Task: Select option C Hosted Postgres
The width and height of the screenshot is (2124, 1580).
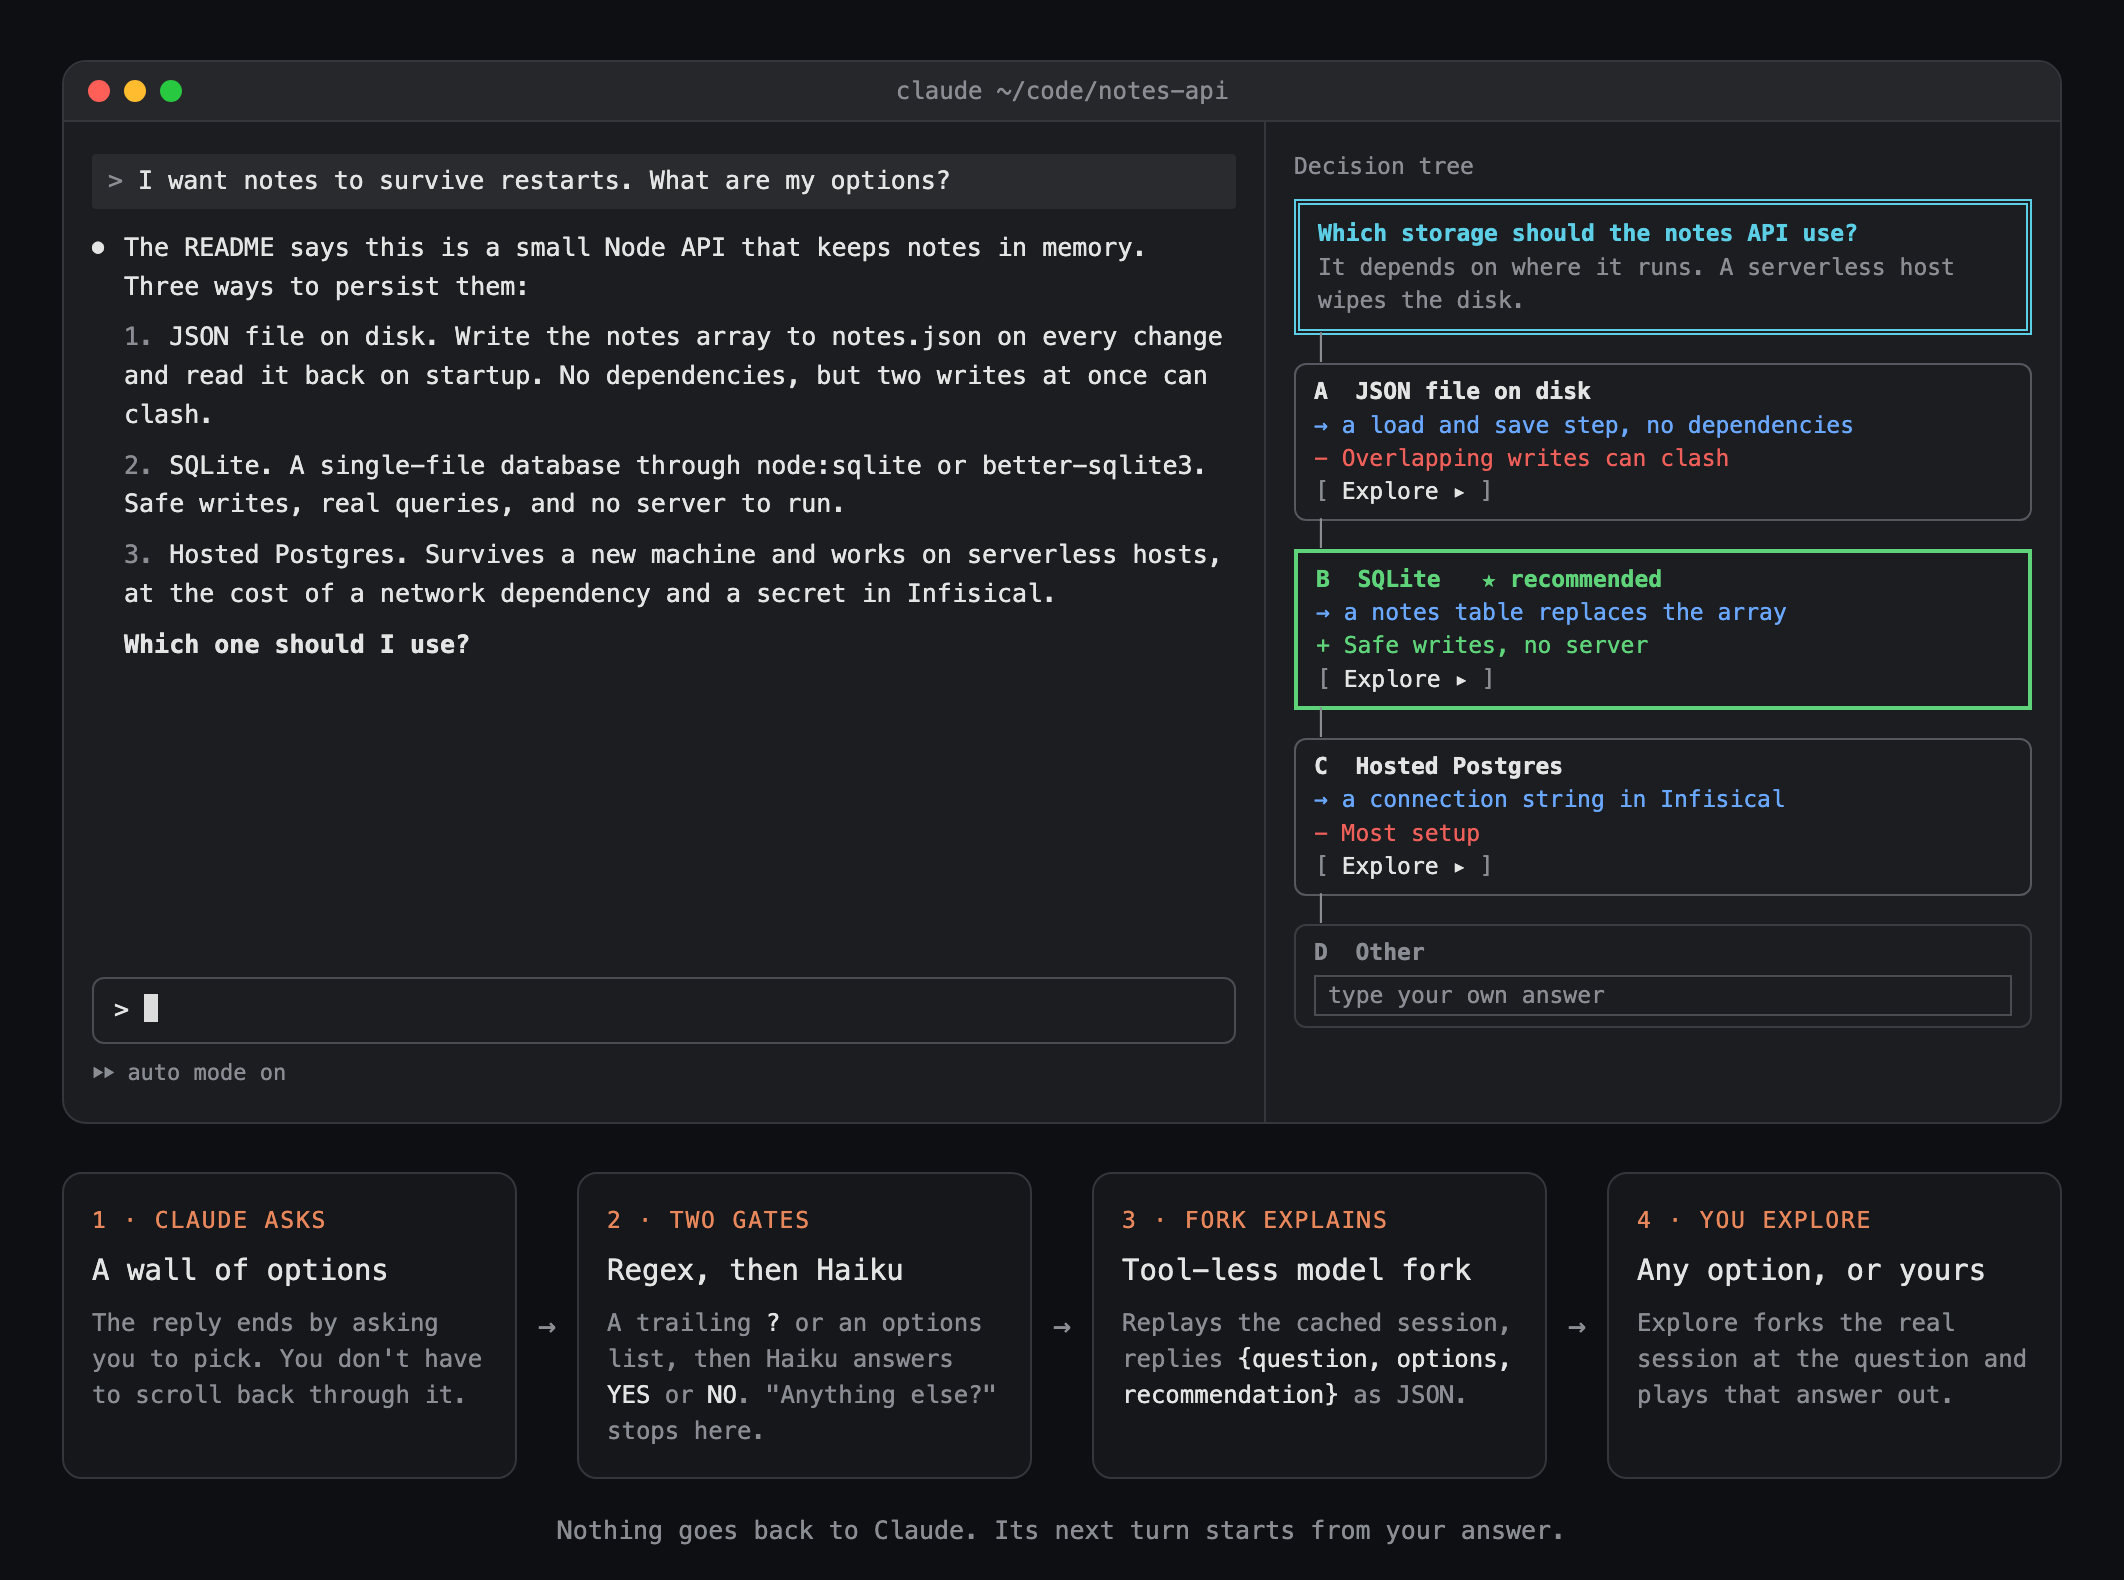Action: pos(1662,817)
